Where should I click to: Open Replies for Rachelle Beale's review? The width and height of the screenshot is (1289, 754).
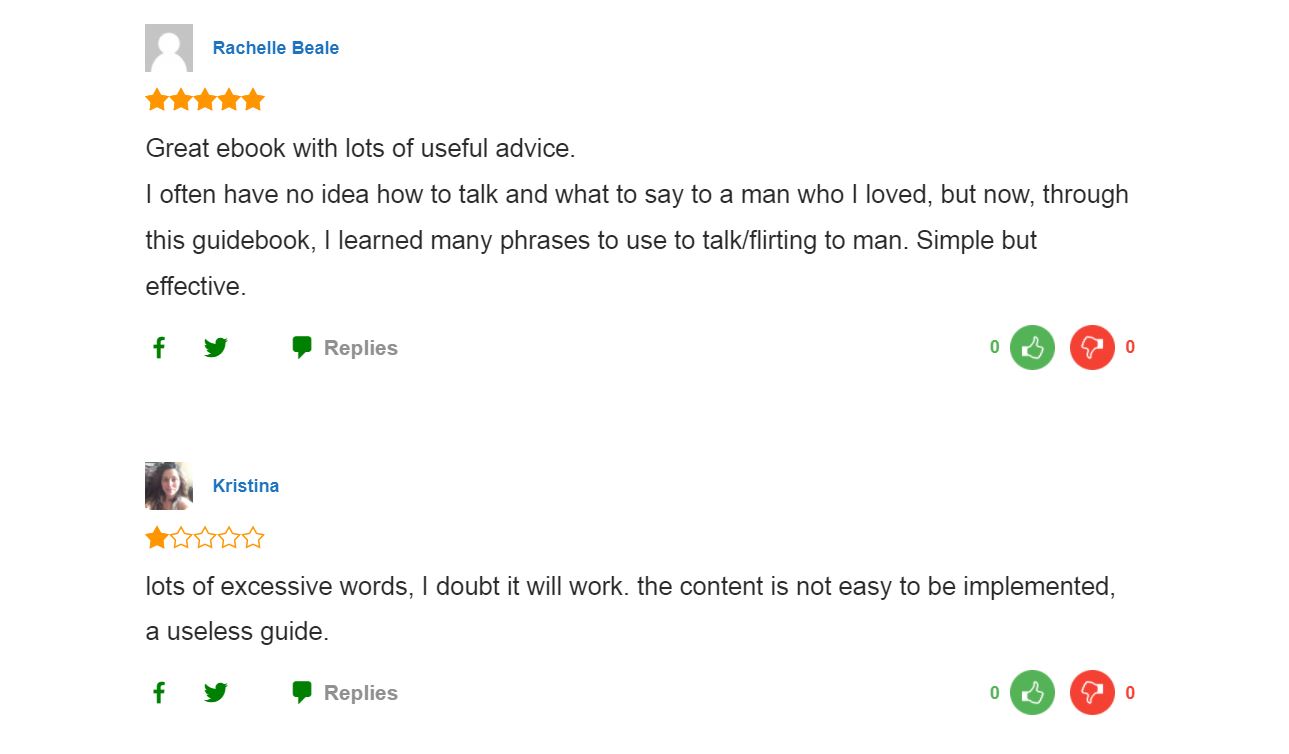360,348
